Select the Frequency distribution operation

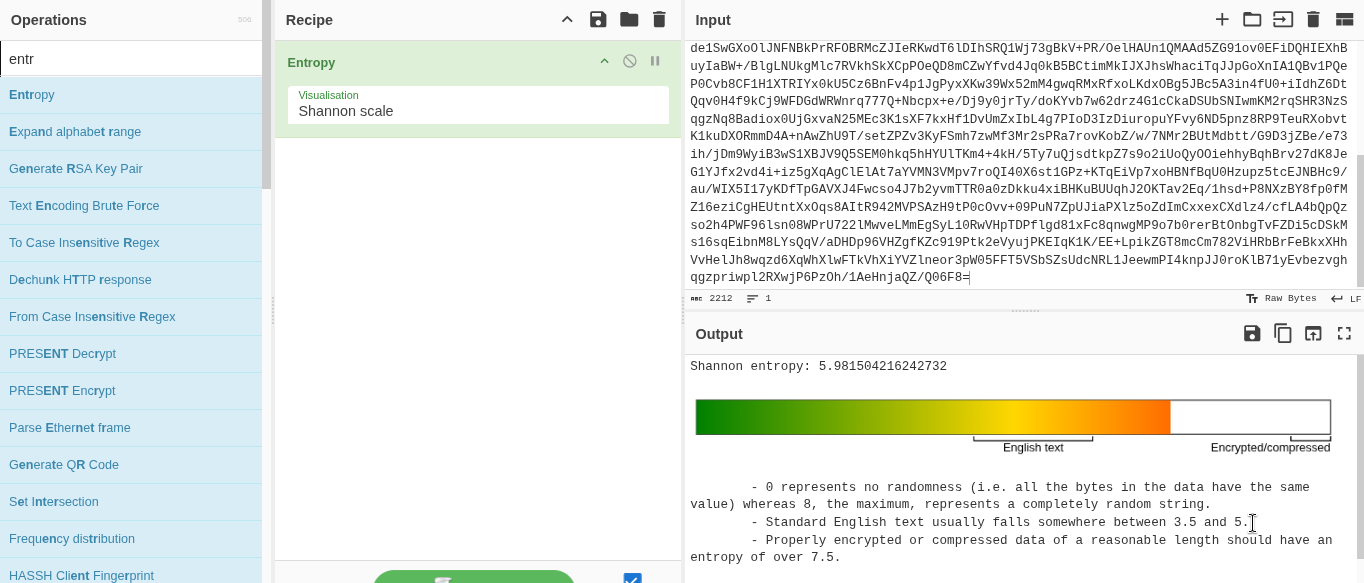click(x=131, y=539)
